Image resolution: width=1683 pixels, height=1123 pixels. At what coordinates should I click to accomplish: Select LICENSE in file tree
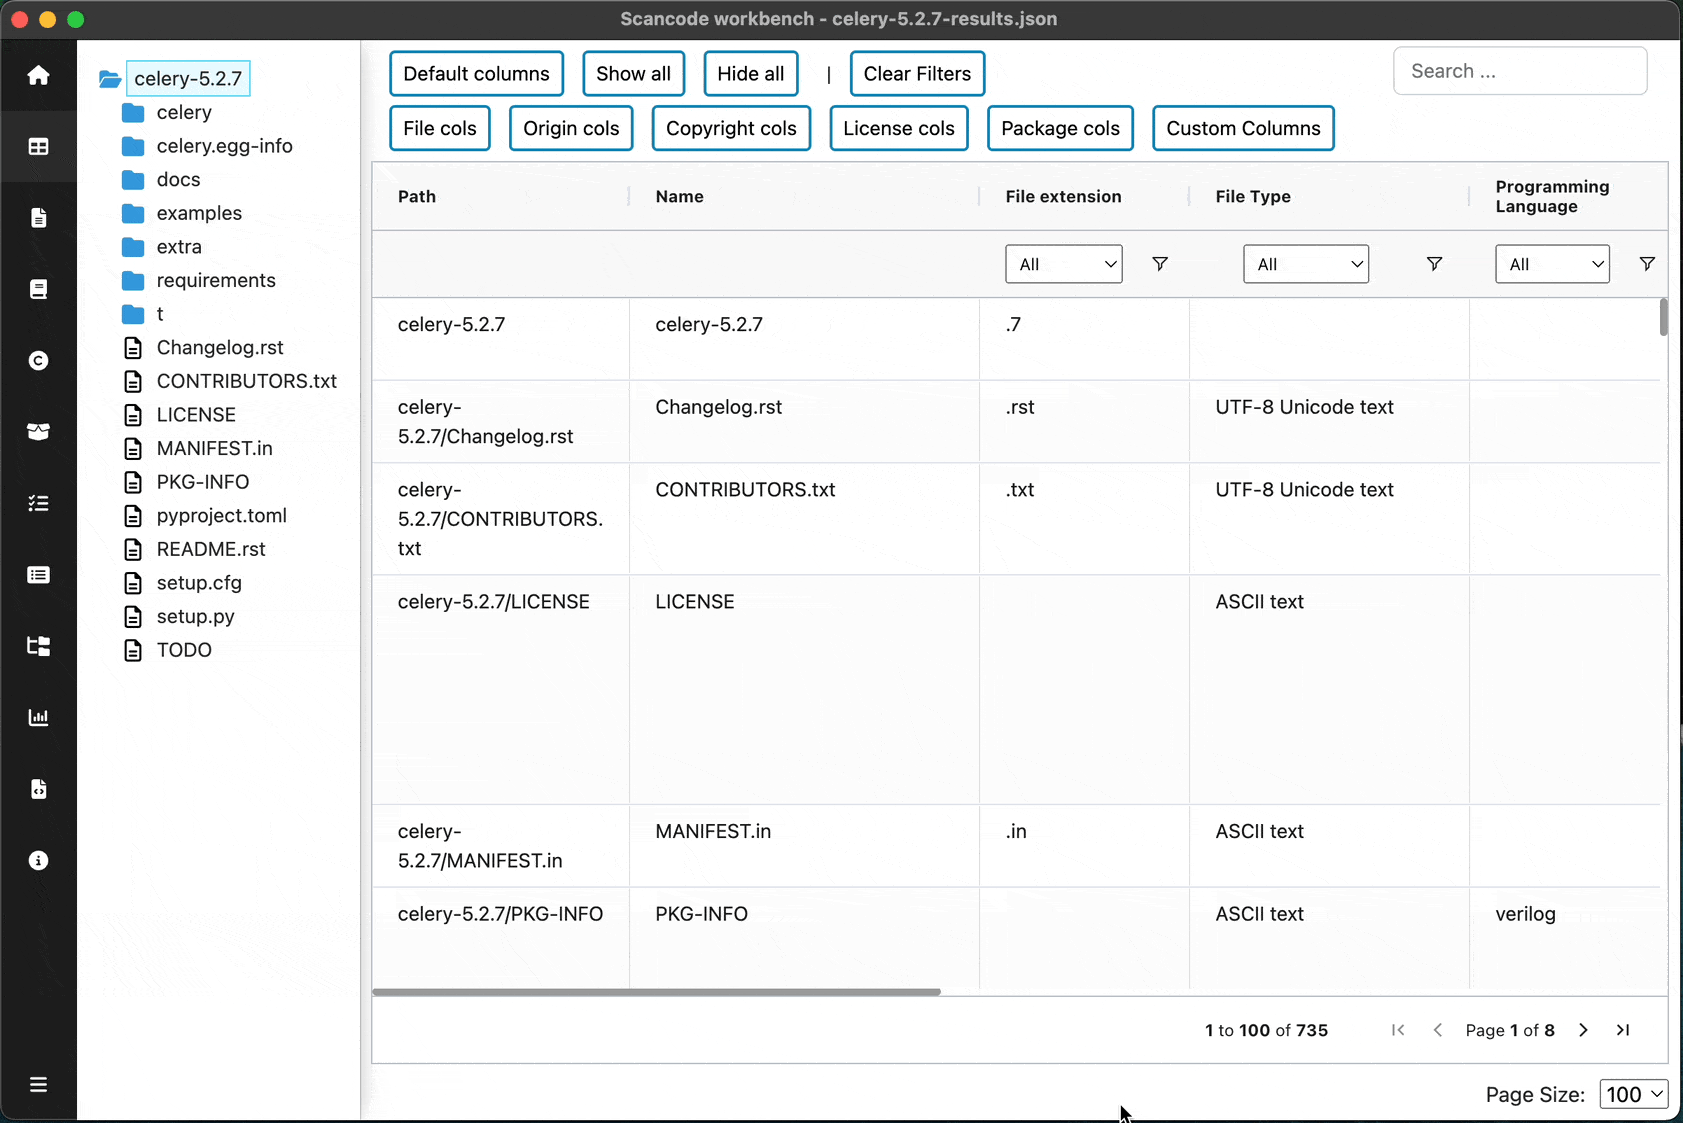pos(196,414)
